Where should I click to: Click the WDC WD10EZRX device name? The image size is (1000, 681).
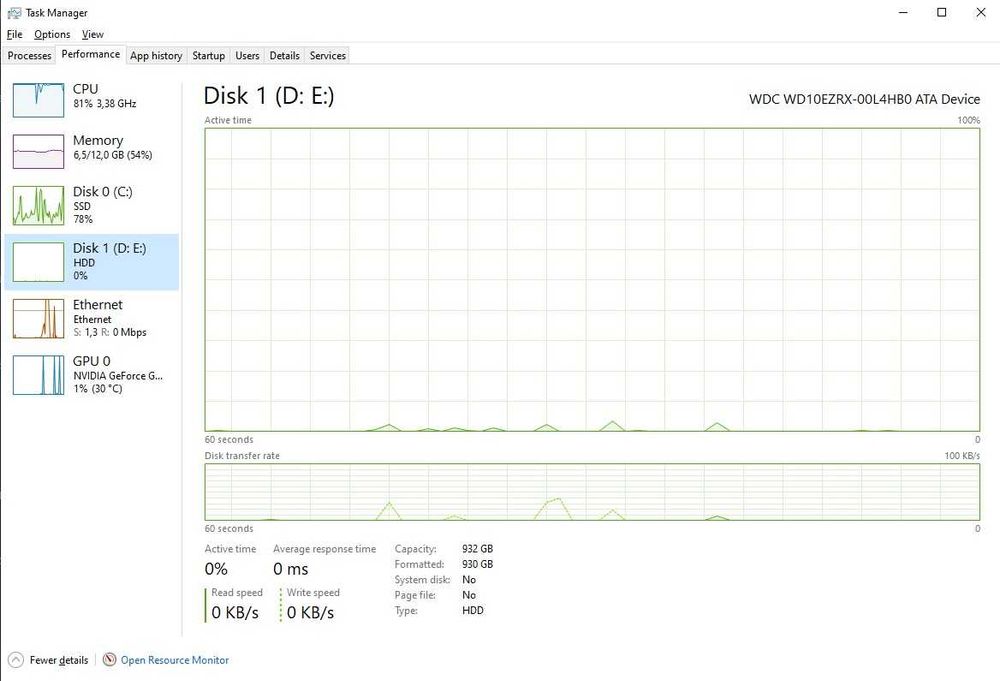864,99
